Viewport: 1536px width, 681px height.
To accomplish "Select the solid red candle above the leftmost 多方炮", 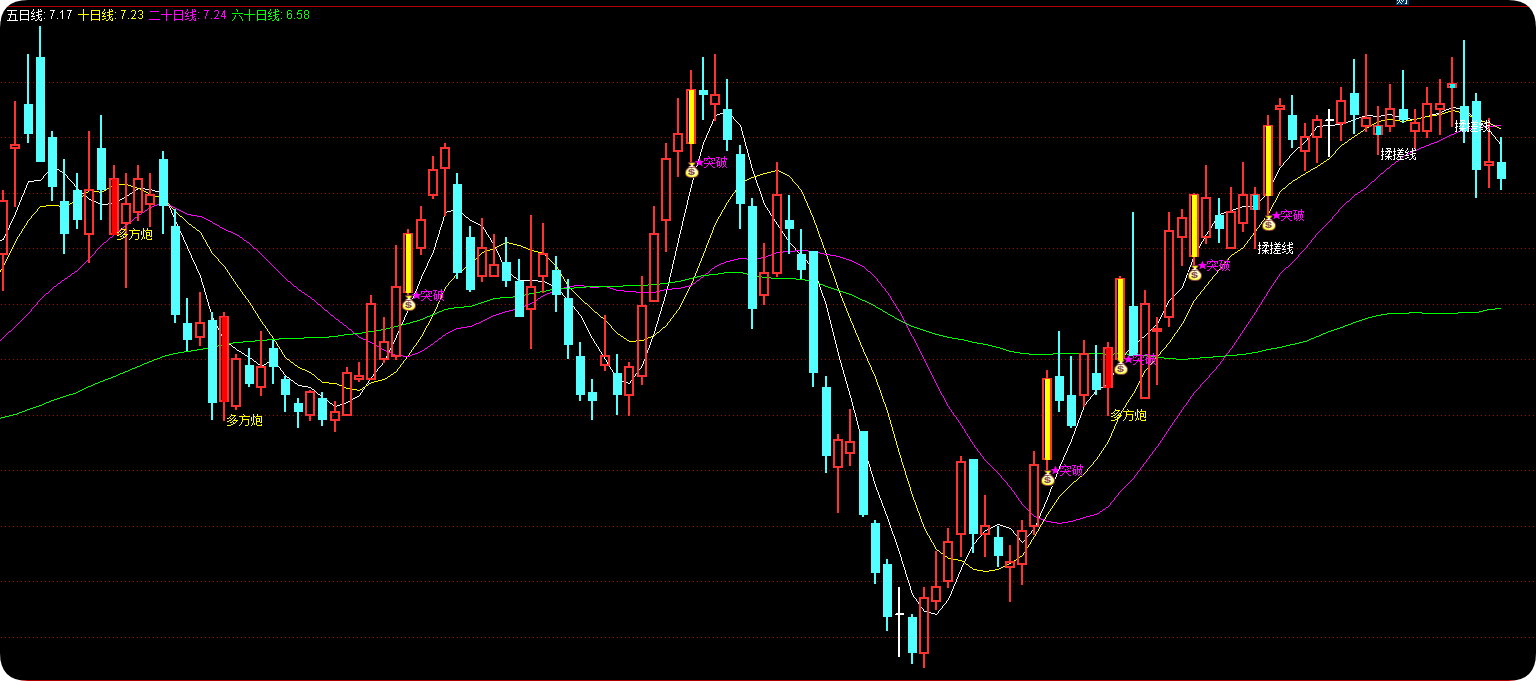I will tap(114, 206).
